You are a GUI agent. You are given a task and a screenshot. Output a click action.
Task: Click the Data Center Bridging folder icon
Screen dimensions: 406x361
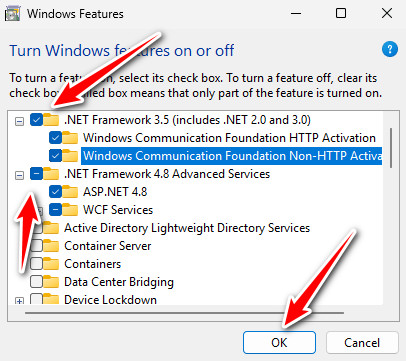[51, 282]
